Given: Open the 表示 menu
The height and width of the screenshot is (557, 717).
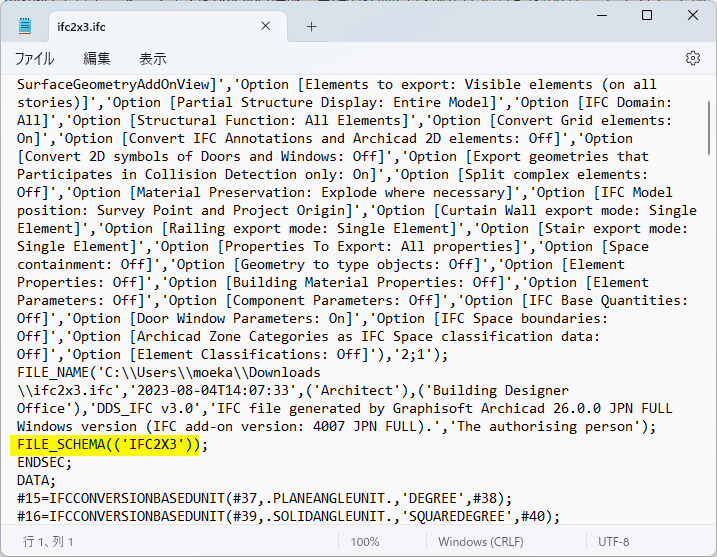Looking at the screenshot, I should 152,59.
